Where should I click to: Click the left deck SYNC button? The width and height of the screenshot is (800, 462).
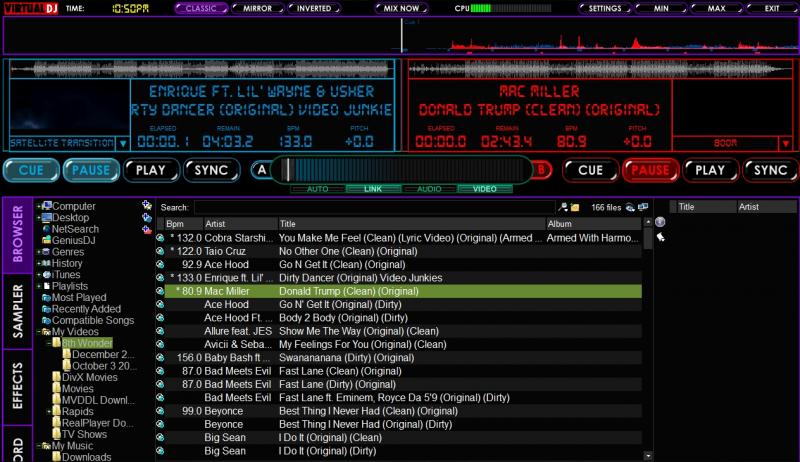pos(211,170)
